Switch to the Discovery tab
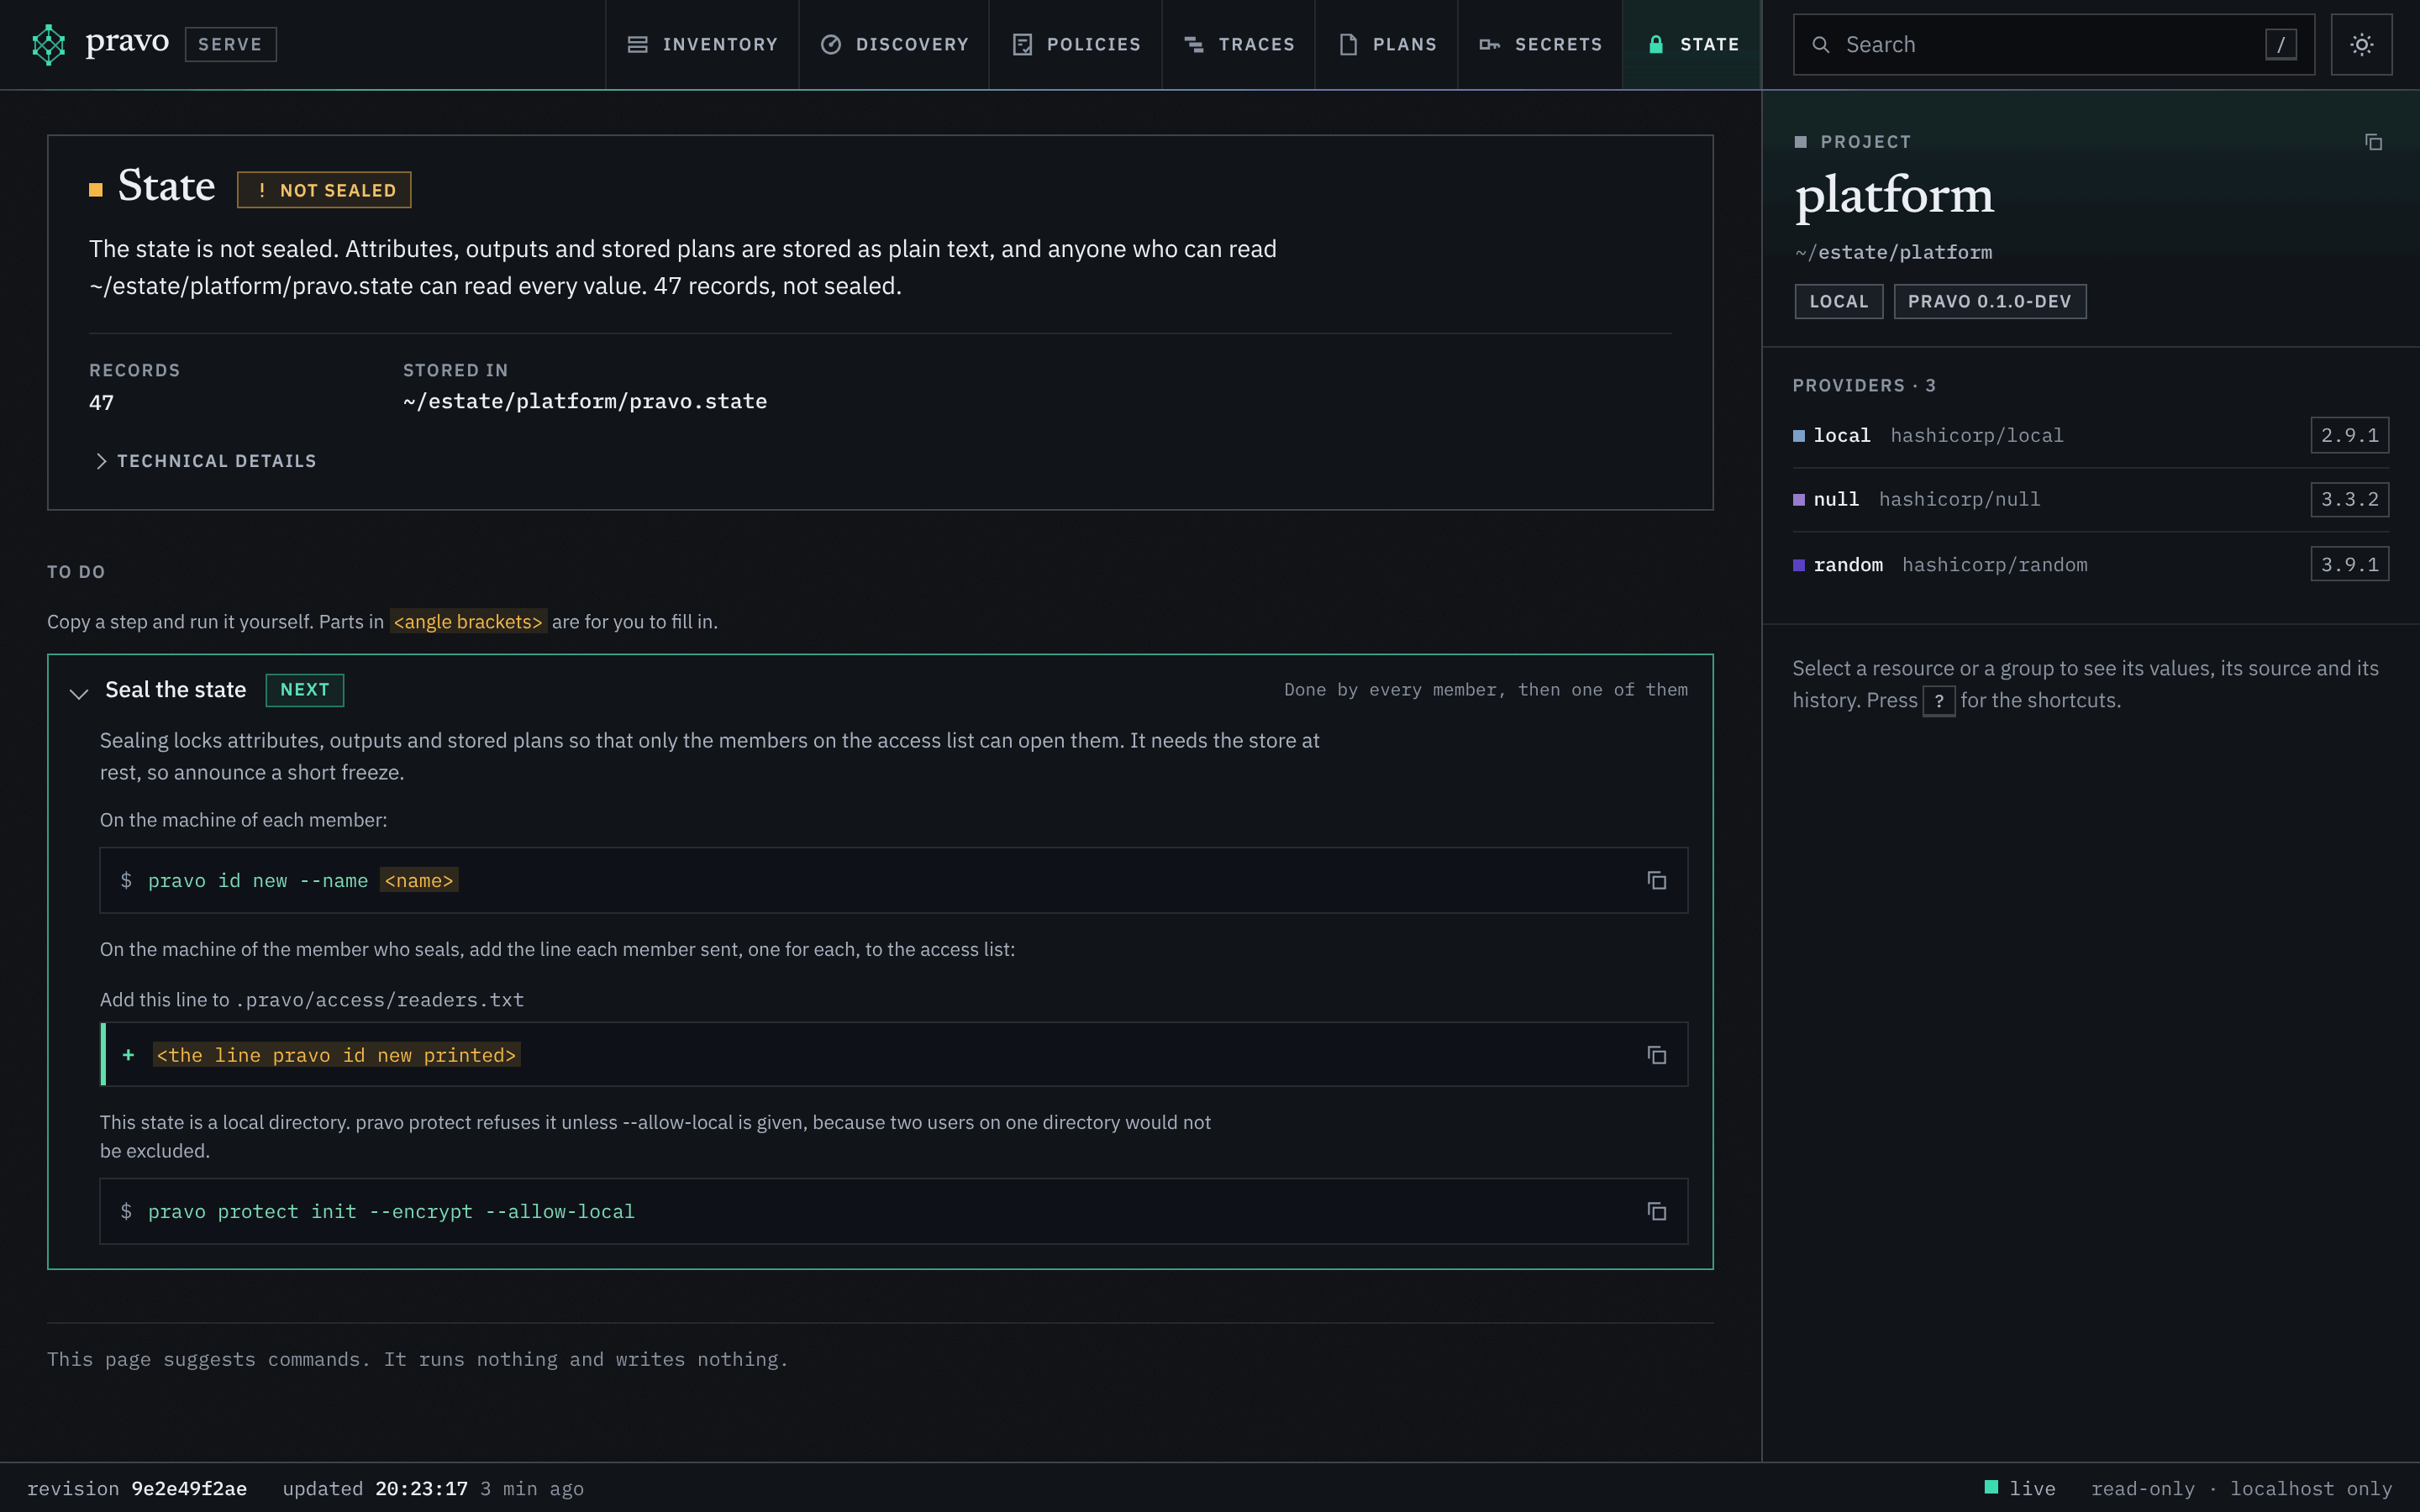Image resolution: width=2420 pixels, height=1512 pixels. [x=894, y=44]
